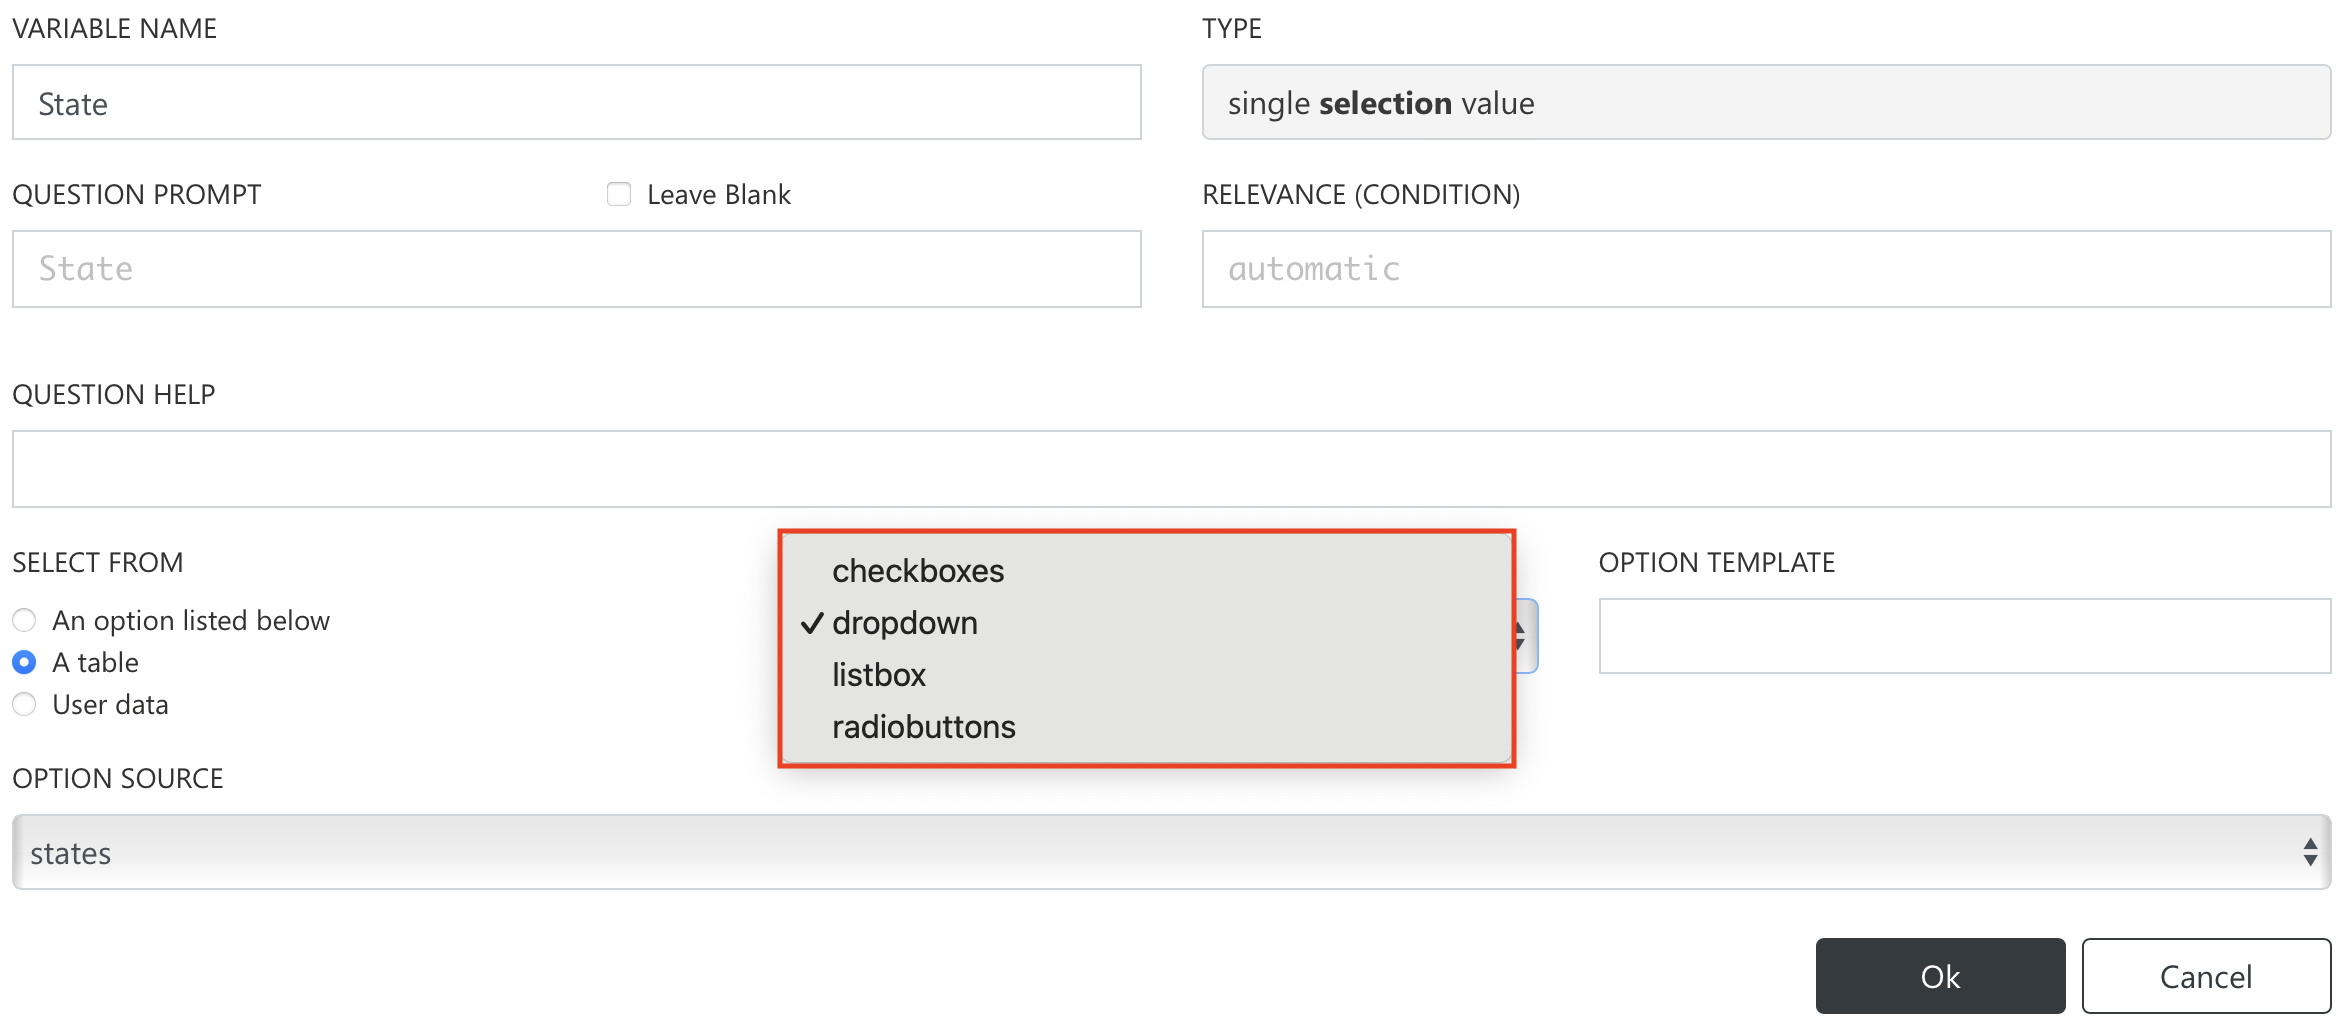Click the Cancel button
2344x1028 pixels.
2205,976
